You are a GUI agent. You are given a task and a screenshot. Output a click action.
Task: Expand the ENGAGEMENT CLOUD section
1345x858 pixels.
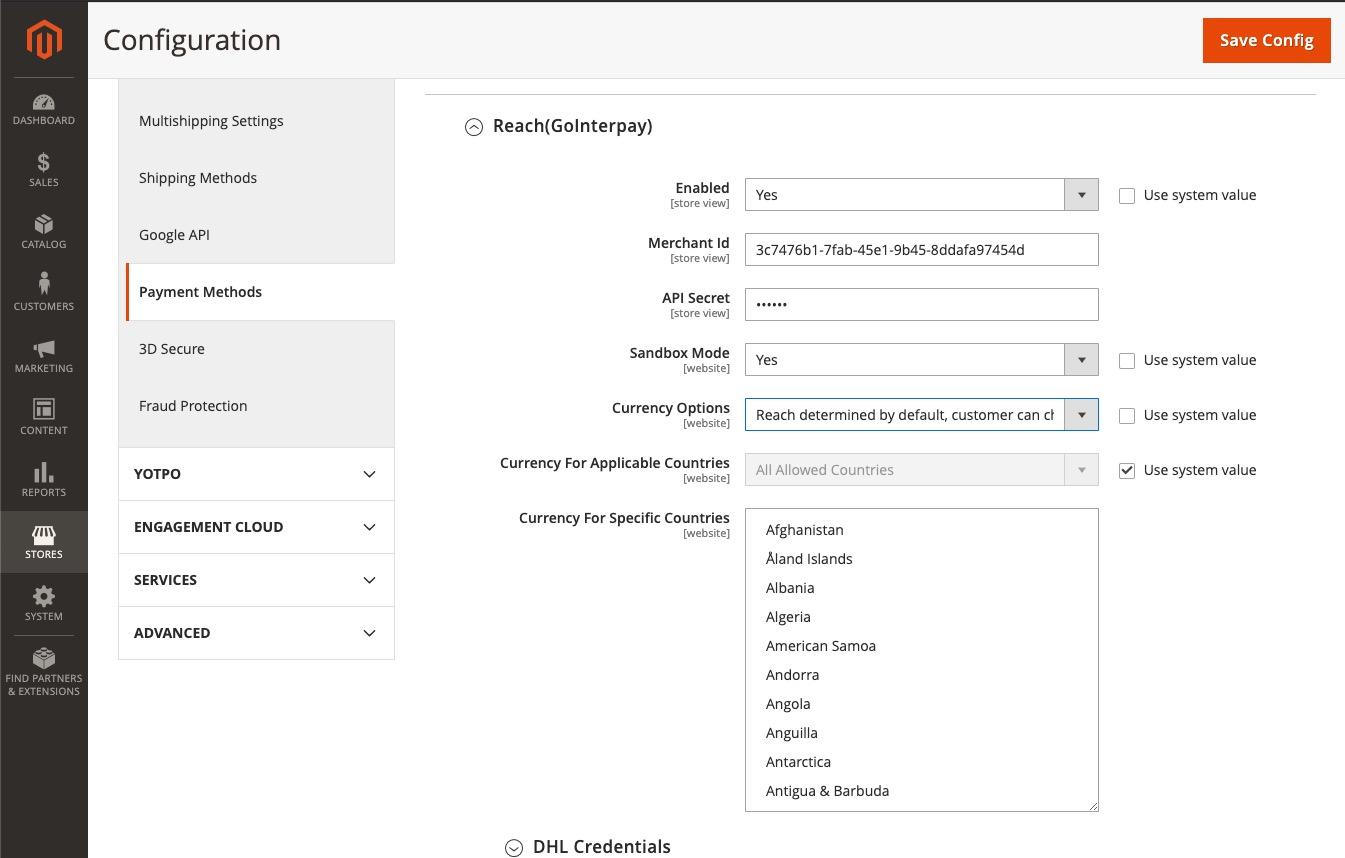tap(256, 527)
